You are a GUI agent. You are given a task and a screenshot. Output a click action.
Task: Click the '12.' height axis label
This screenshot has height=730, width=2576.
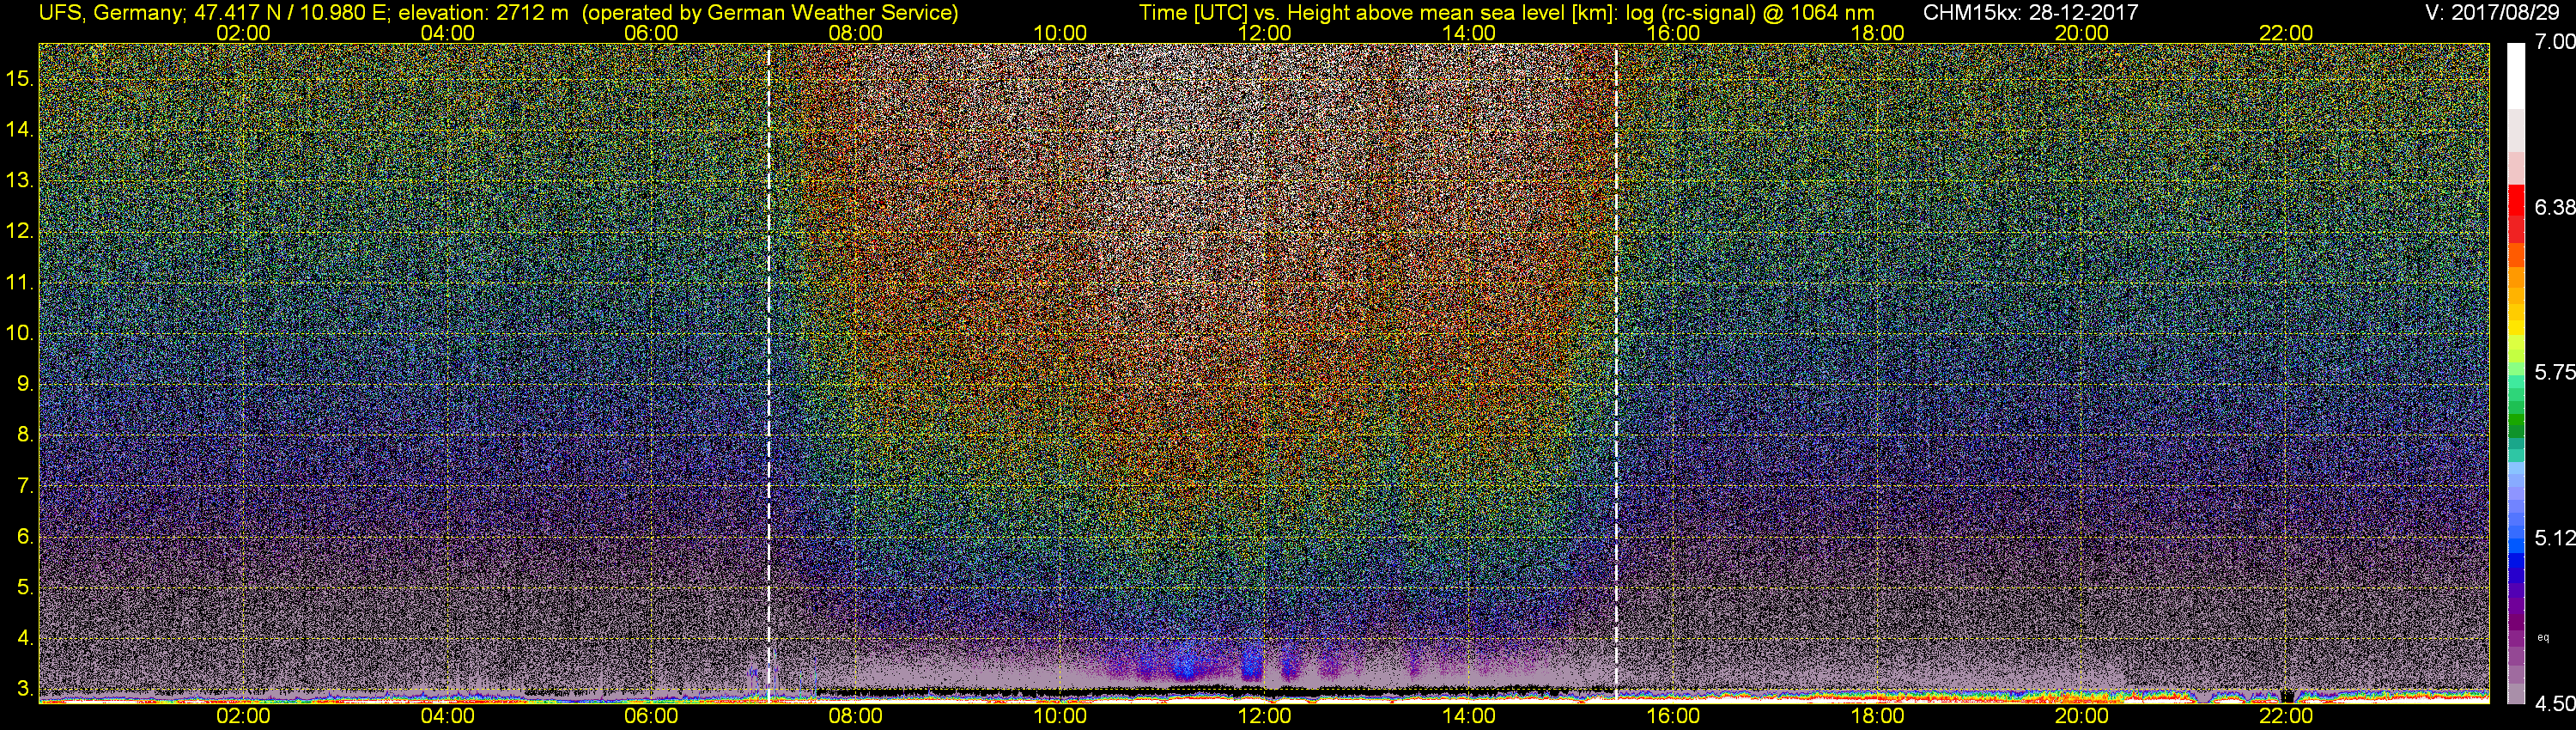[x=20, y=231]
